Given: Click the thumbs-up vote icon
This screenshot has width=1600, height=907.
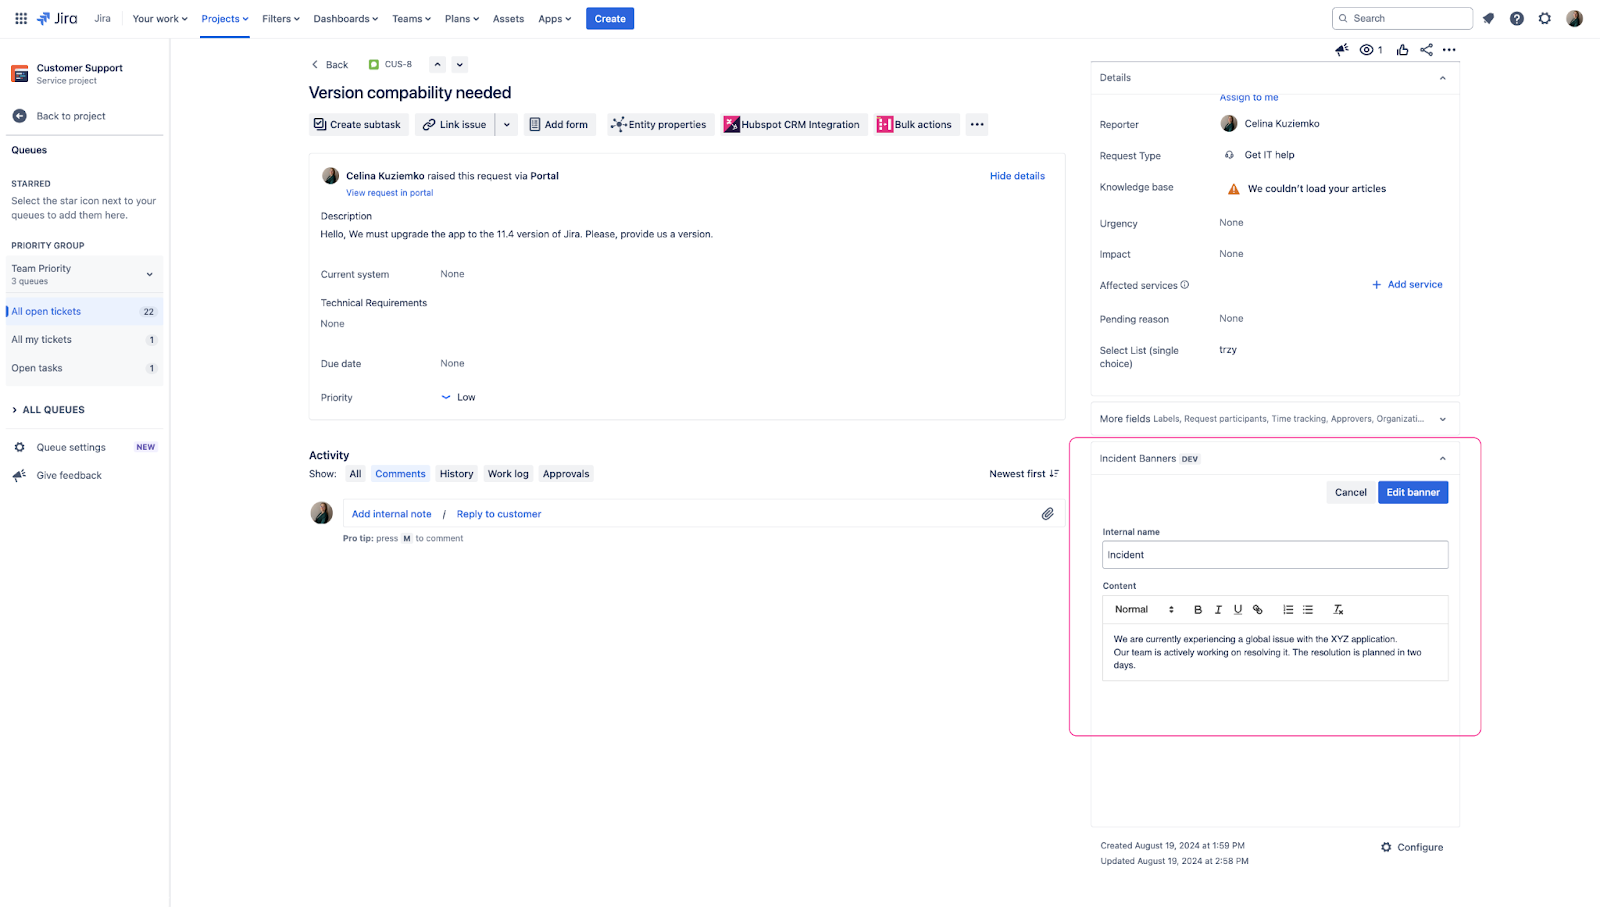Looking at the screenshot, I should (x=1402, y=50).
